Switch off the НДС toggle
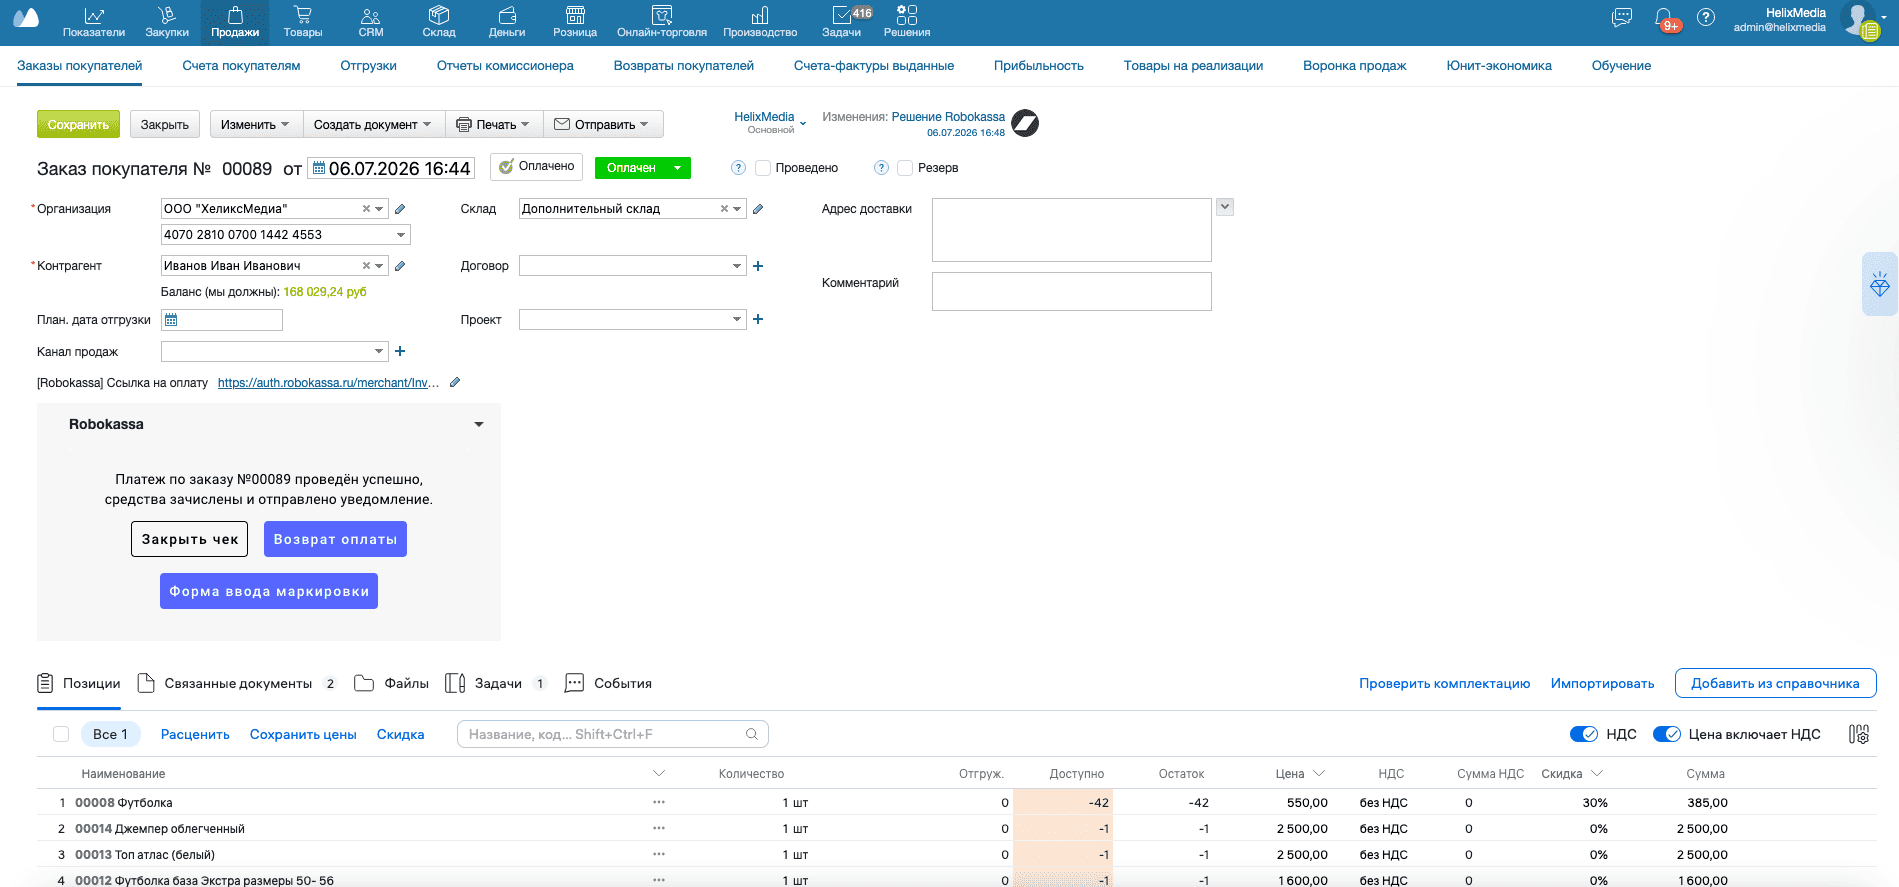Screen dimensions: 1899x887 pos(1584,734)
